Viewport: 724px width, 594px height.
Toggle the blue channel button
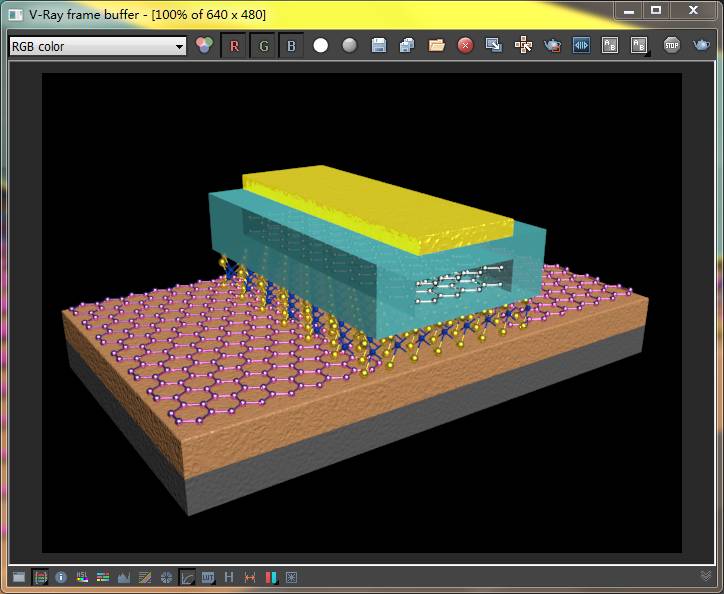pyautogui.click(x=291, y=46)
